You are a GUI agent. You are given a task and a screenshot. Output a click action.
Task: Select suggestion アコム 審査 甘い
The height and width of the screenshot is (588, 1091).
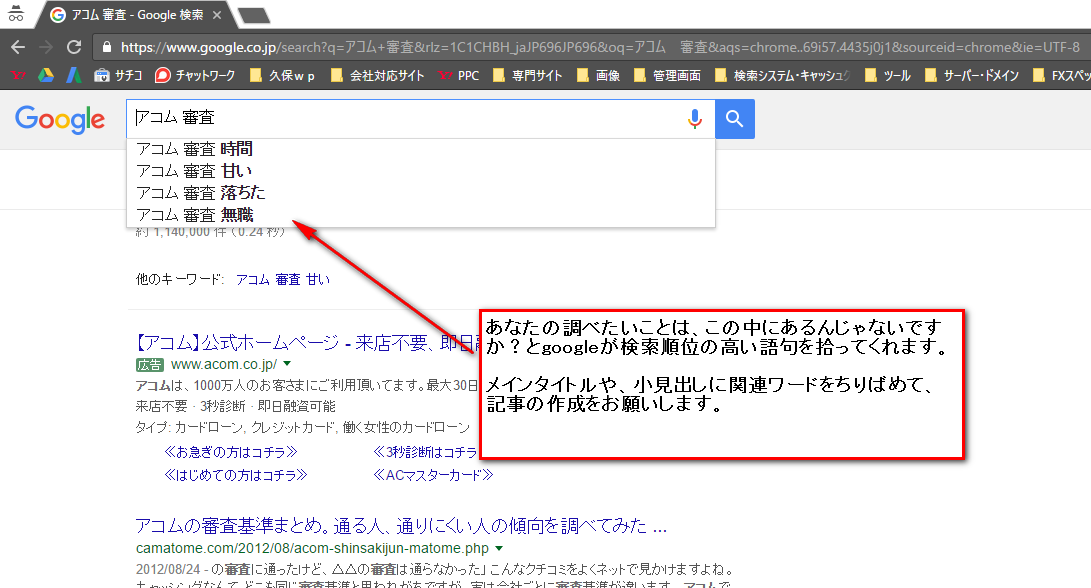421,170
